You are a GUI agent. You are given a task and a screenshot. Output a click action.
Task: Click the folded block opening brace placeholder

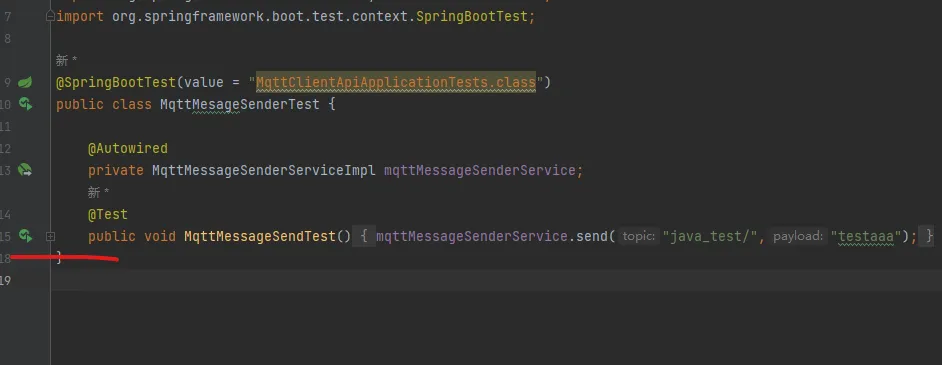pyautogui.click(x=364, y=237)
